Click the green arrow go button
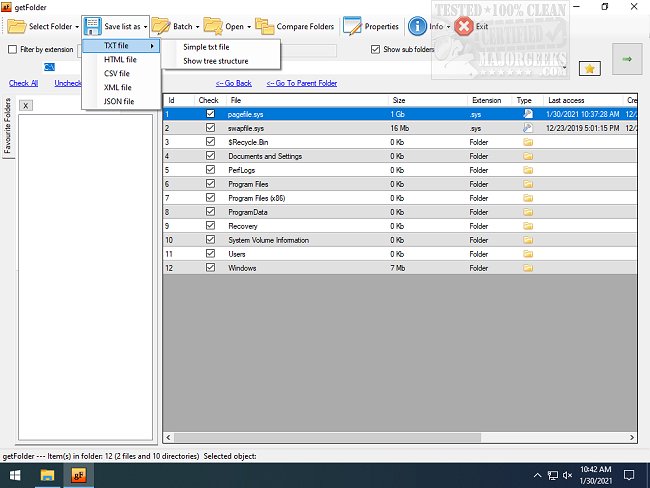Image resolution: width=650 pixels, height=488 pixels. point(627,59)
